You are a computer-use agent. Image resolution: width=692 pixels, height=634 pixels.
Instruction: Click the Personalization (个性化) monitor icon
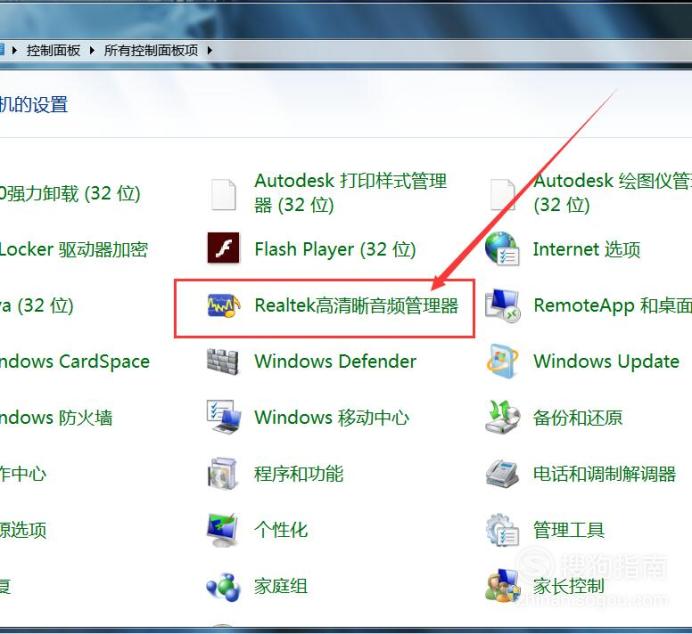point(223,529)
